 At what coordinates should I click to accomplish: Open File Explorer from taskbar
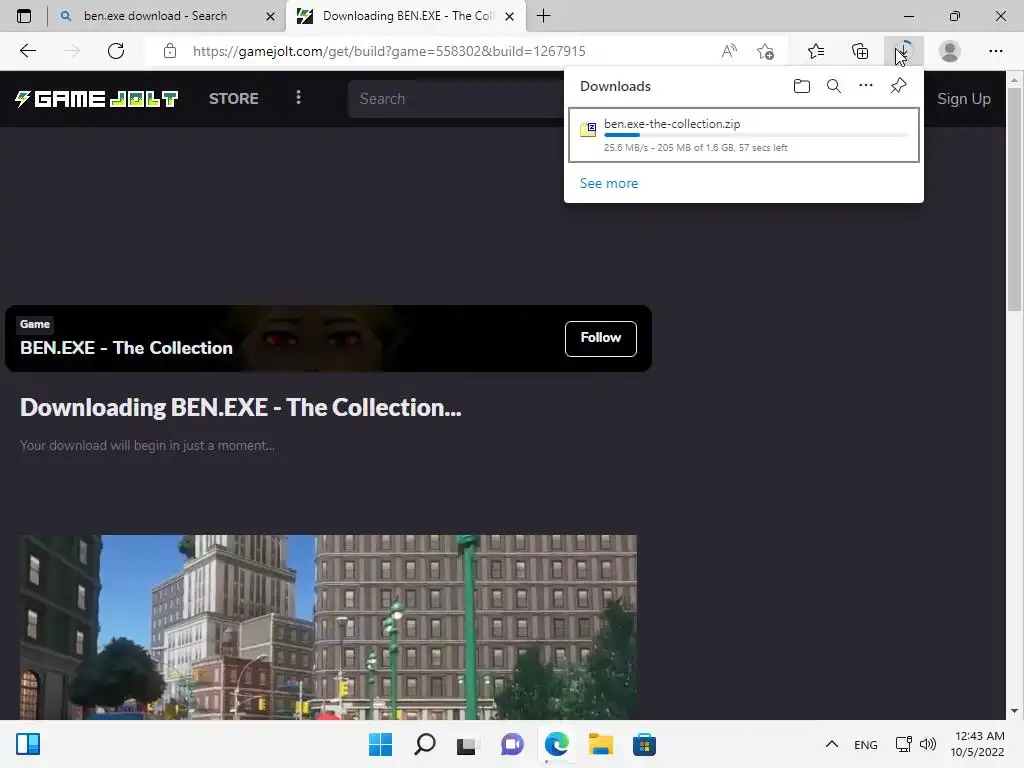click(x=600, y=744)
